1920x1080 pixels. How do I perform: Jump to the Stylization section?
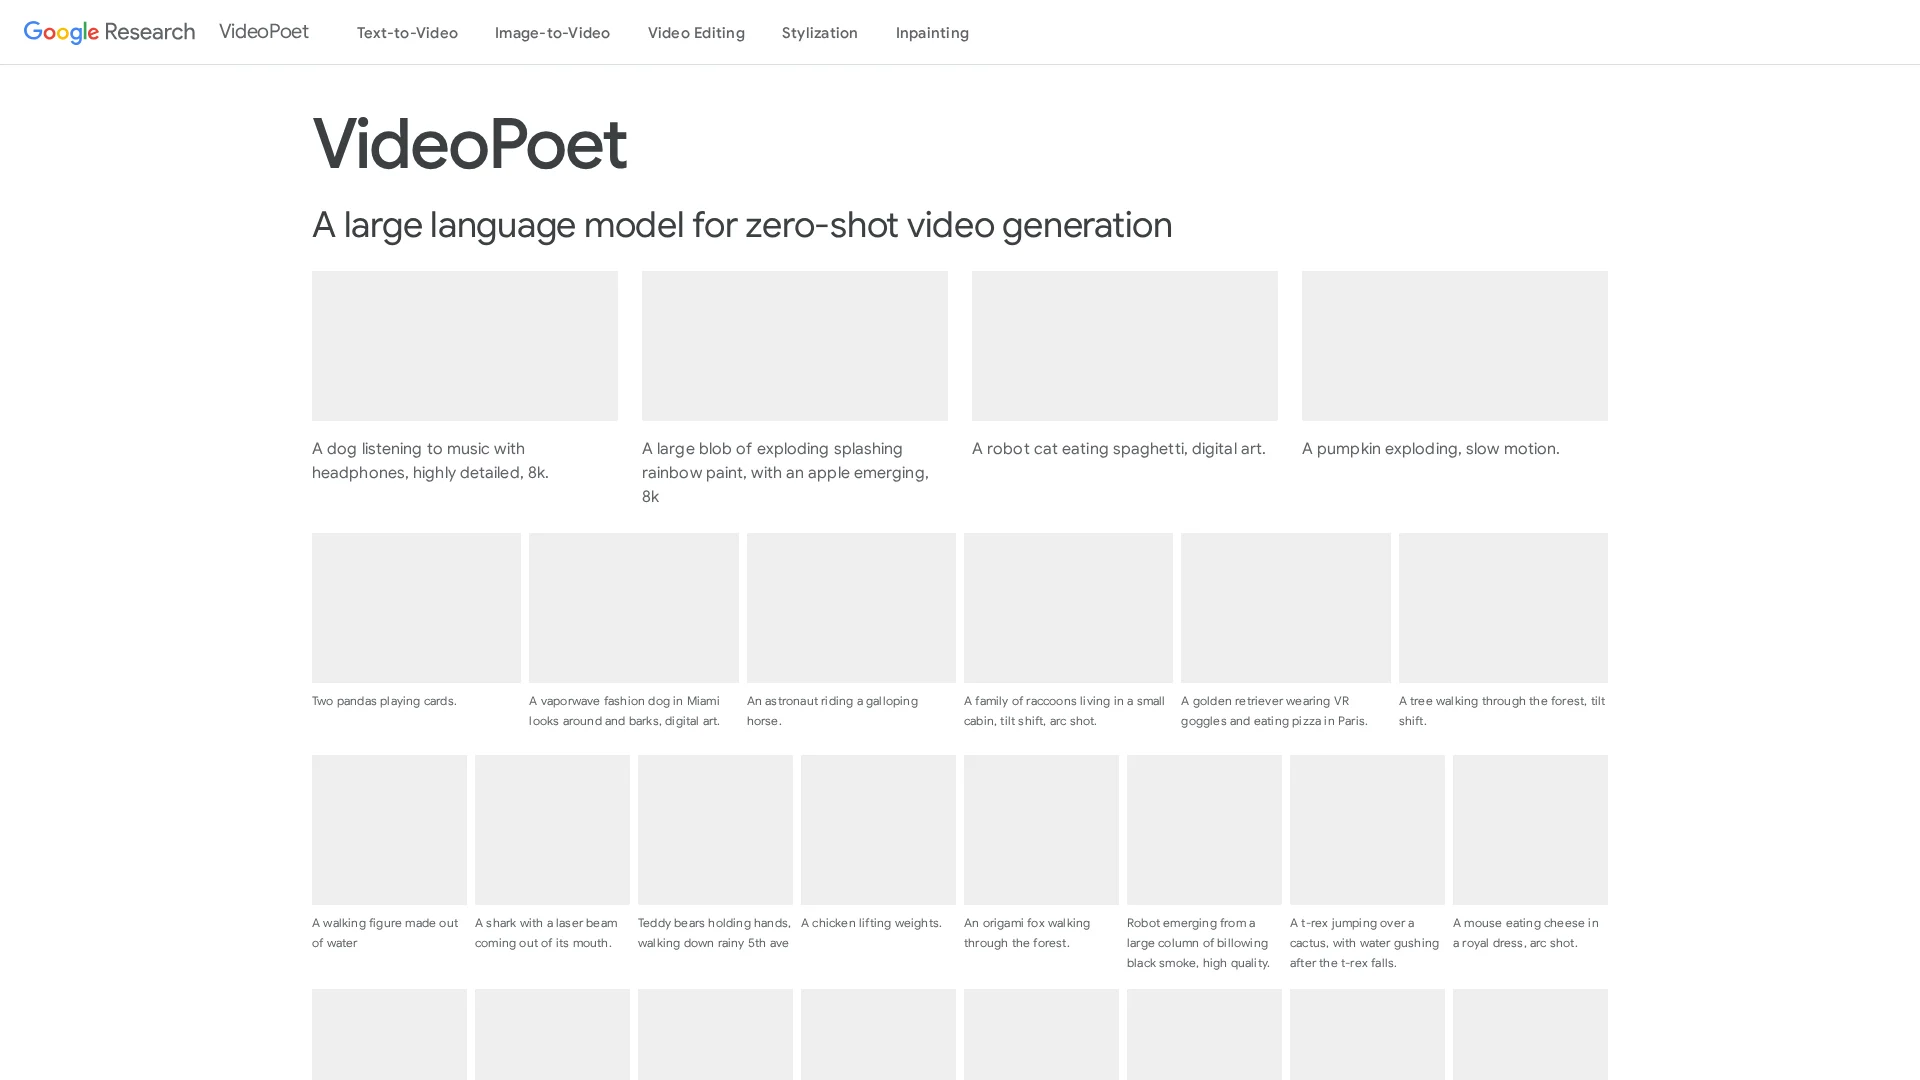819,33
